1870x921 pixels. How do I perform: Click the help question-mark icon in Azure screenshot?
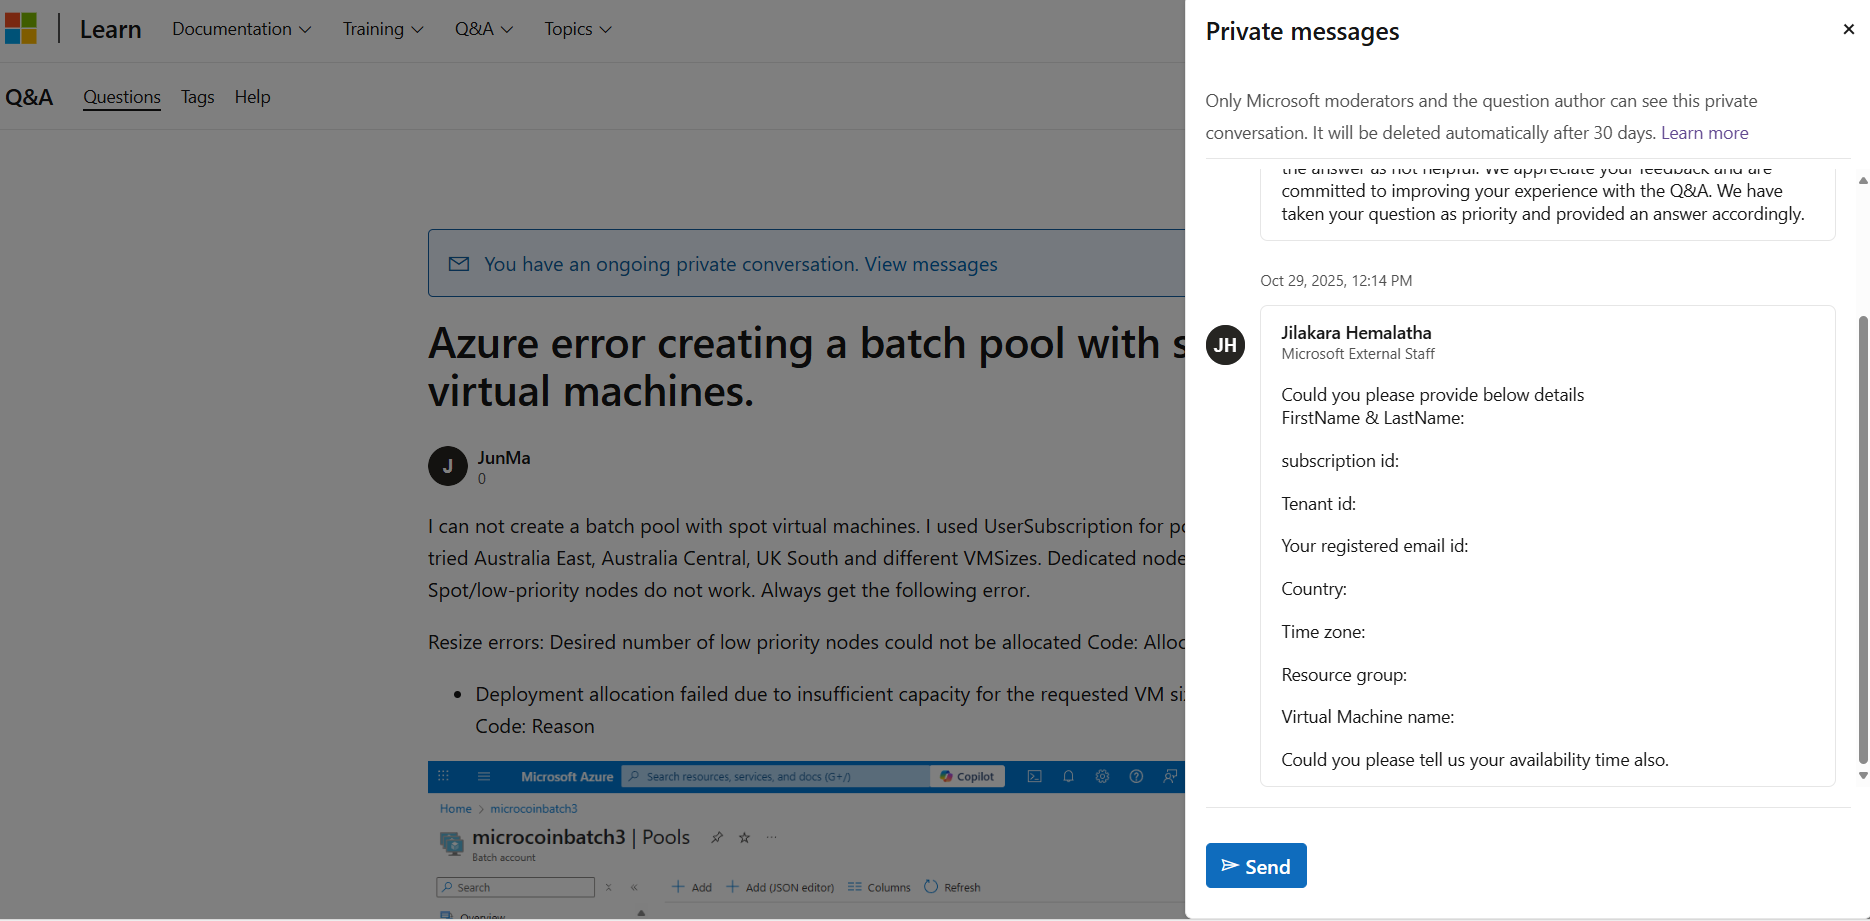click(1136, 776)
